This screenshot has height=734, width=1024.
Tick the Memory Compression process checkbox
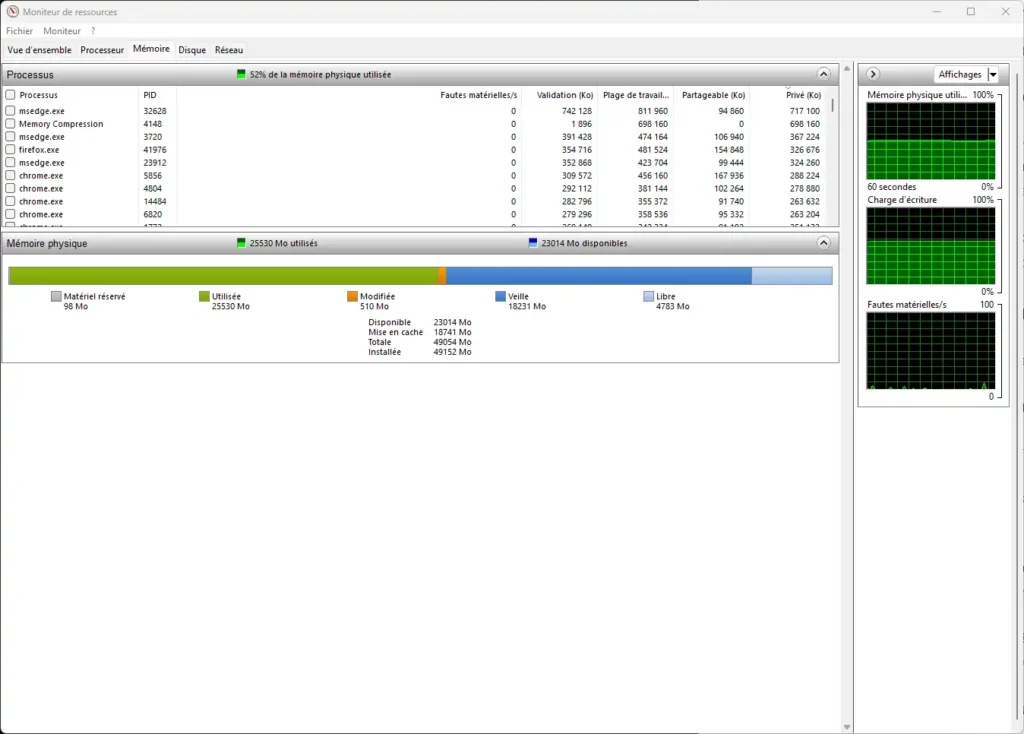[x=10, y=124]
